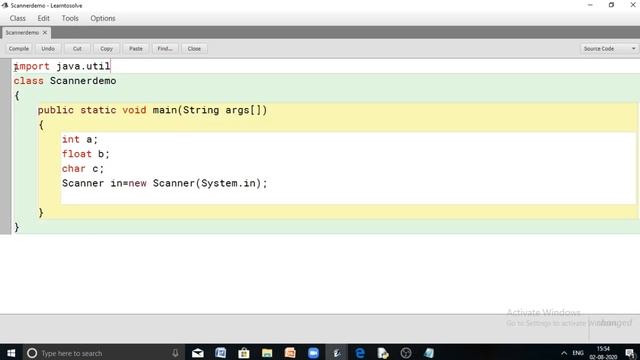Open Mail from the taskbar

[198, 353]
